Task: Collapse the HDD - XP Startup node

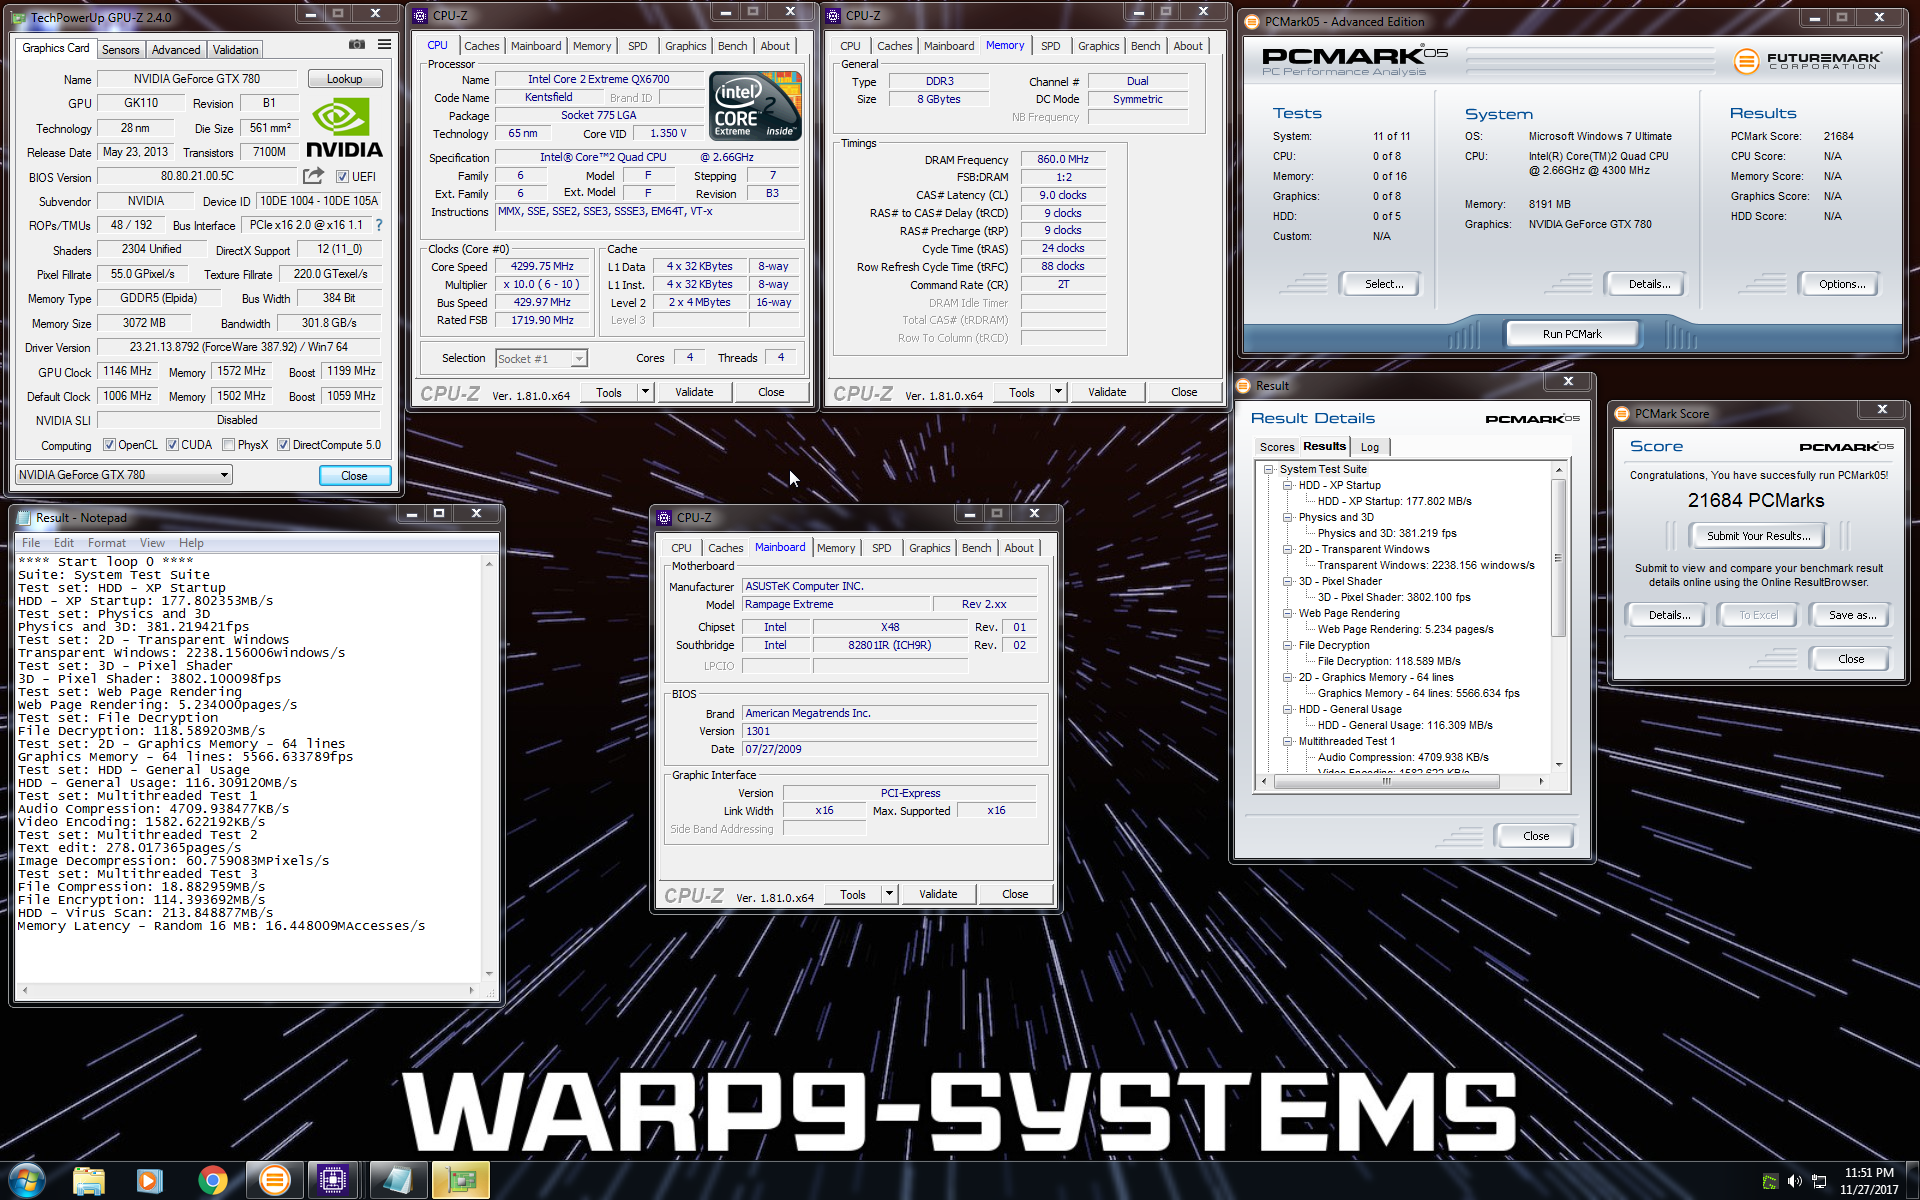Action: tap(1288, 485)
